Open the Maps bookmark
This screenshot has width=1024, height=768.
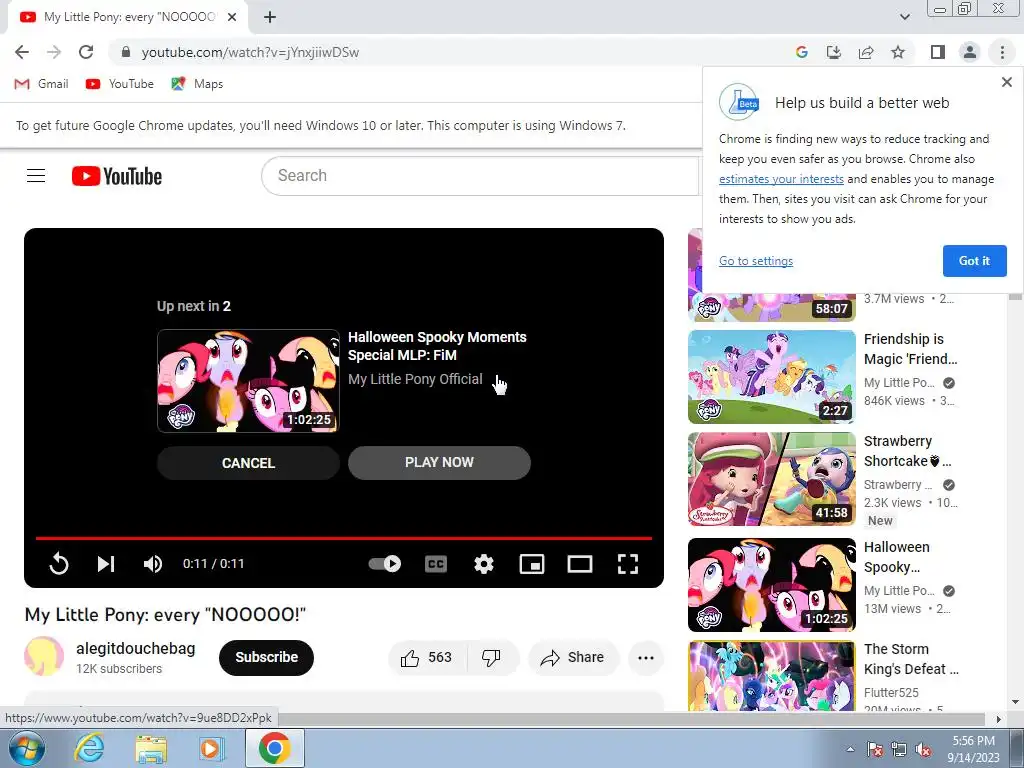point(197,84)
